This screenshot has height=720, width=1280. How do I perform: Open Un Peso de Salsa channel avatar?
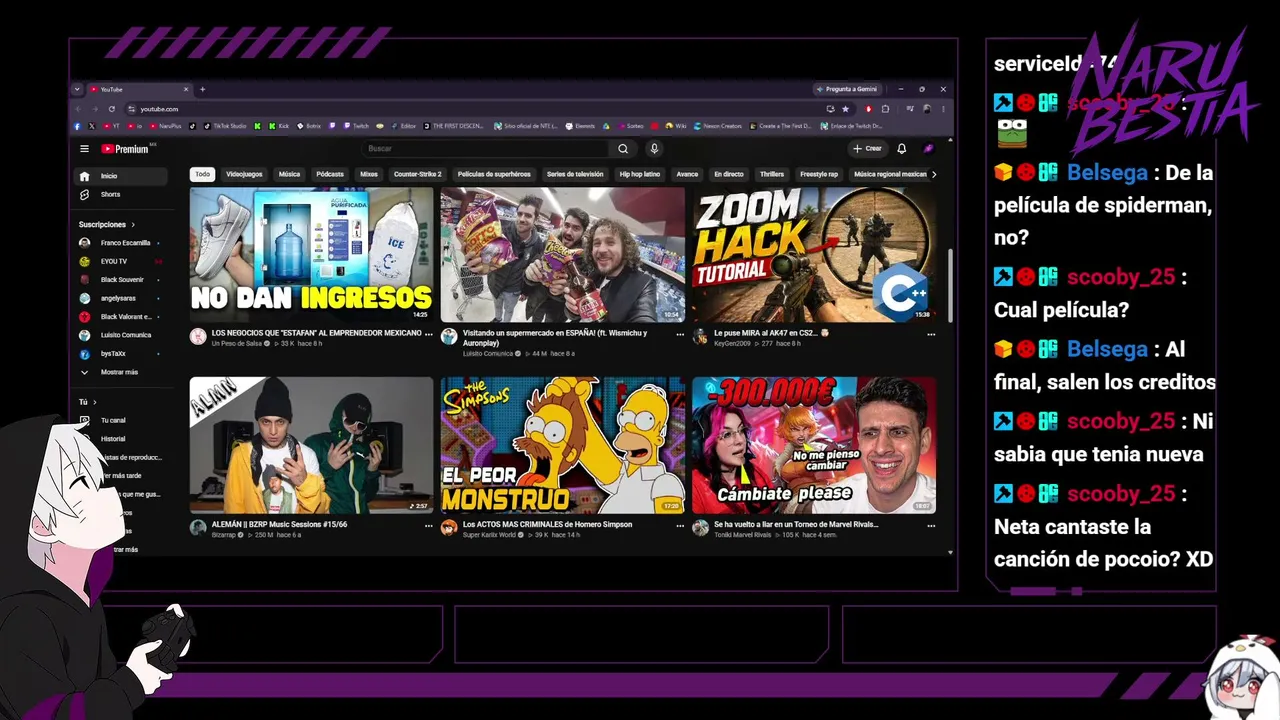coord(198,336)
